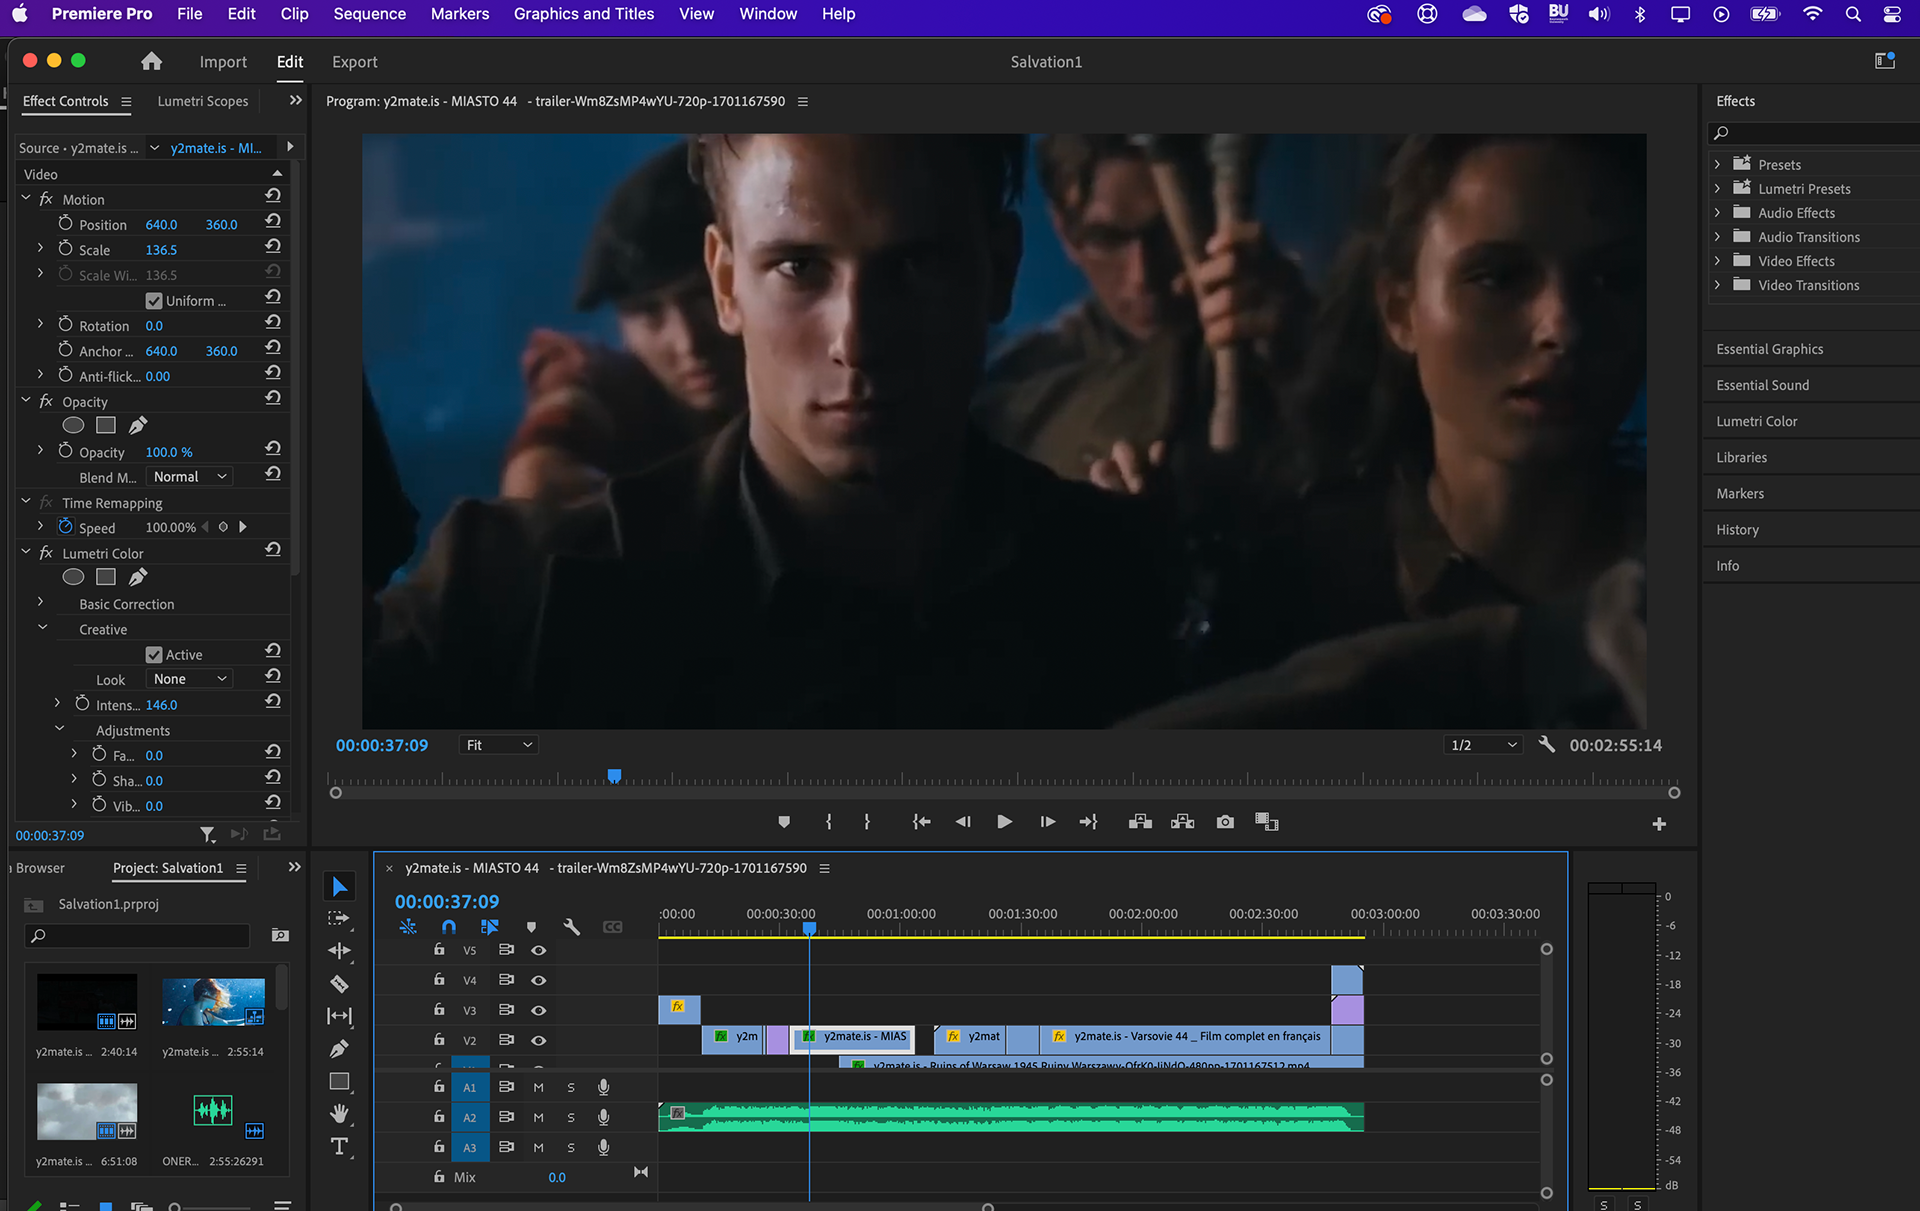This screenshot has height=1211, width=1920.
Task: Click the Add Marker button in Program monitor
Action: 784,822
